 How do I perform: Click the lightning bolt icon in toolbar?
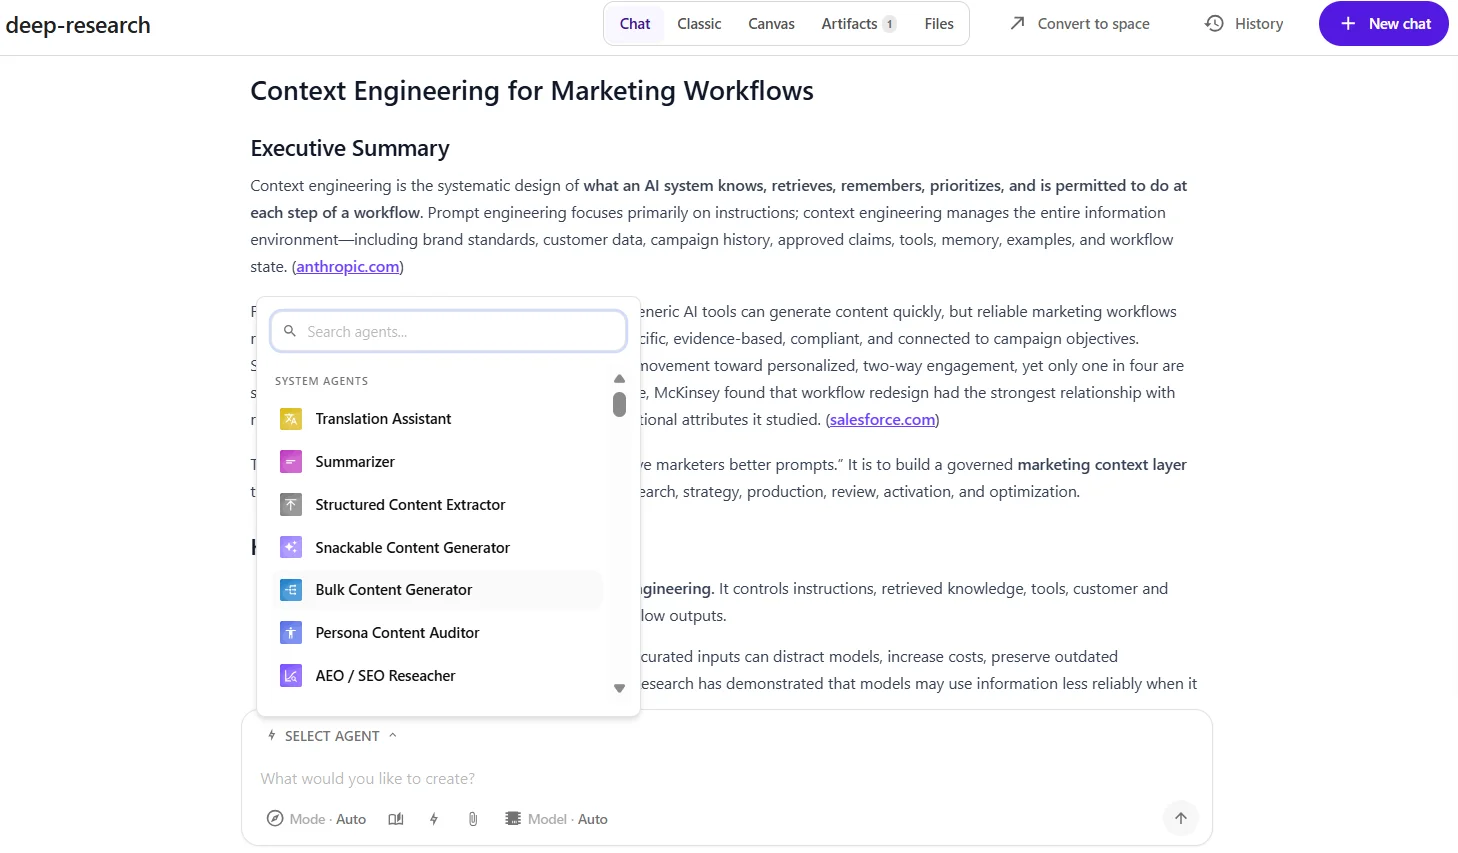coord(434,819)
